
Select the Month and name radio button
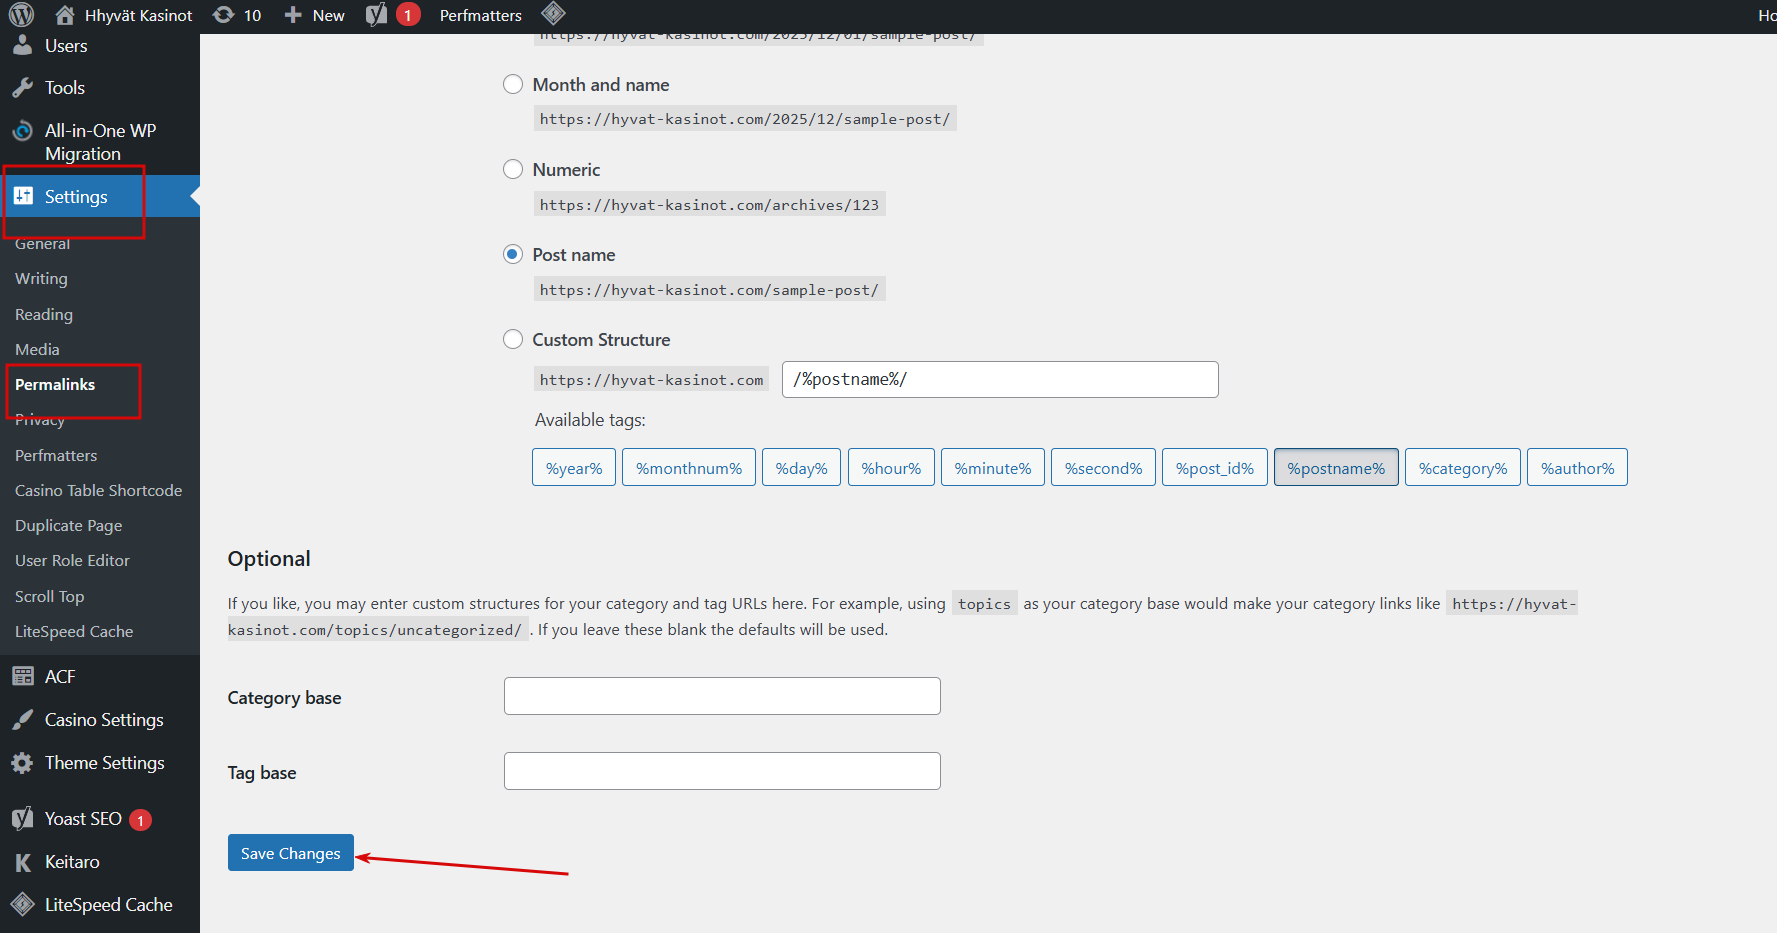tap(513, 84)
